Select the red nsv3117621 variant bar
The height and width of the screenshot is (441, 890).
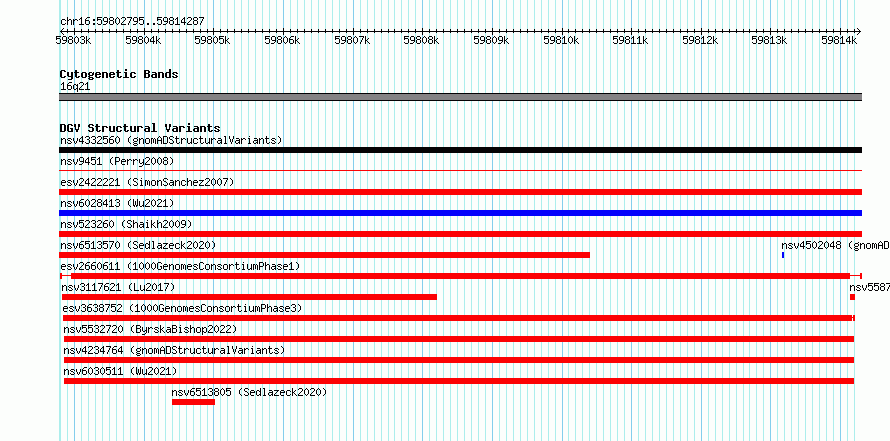coord(249,297)
